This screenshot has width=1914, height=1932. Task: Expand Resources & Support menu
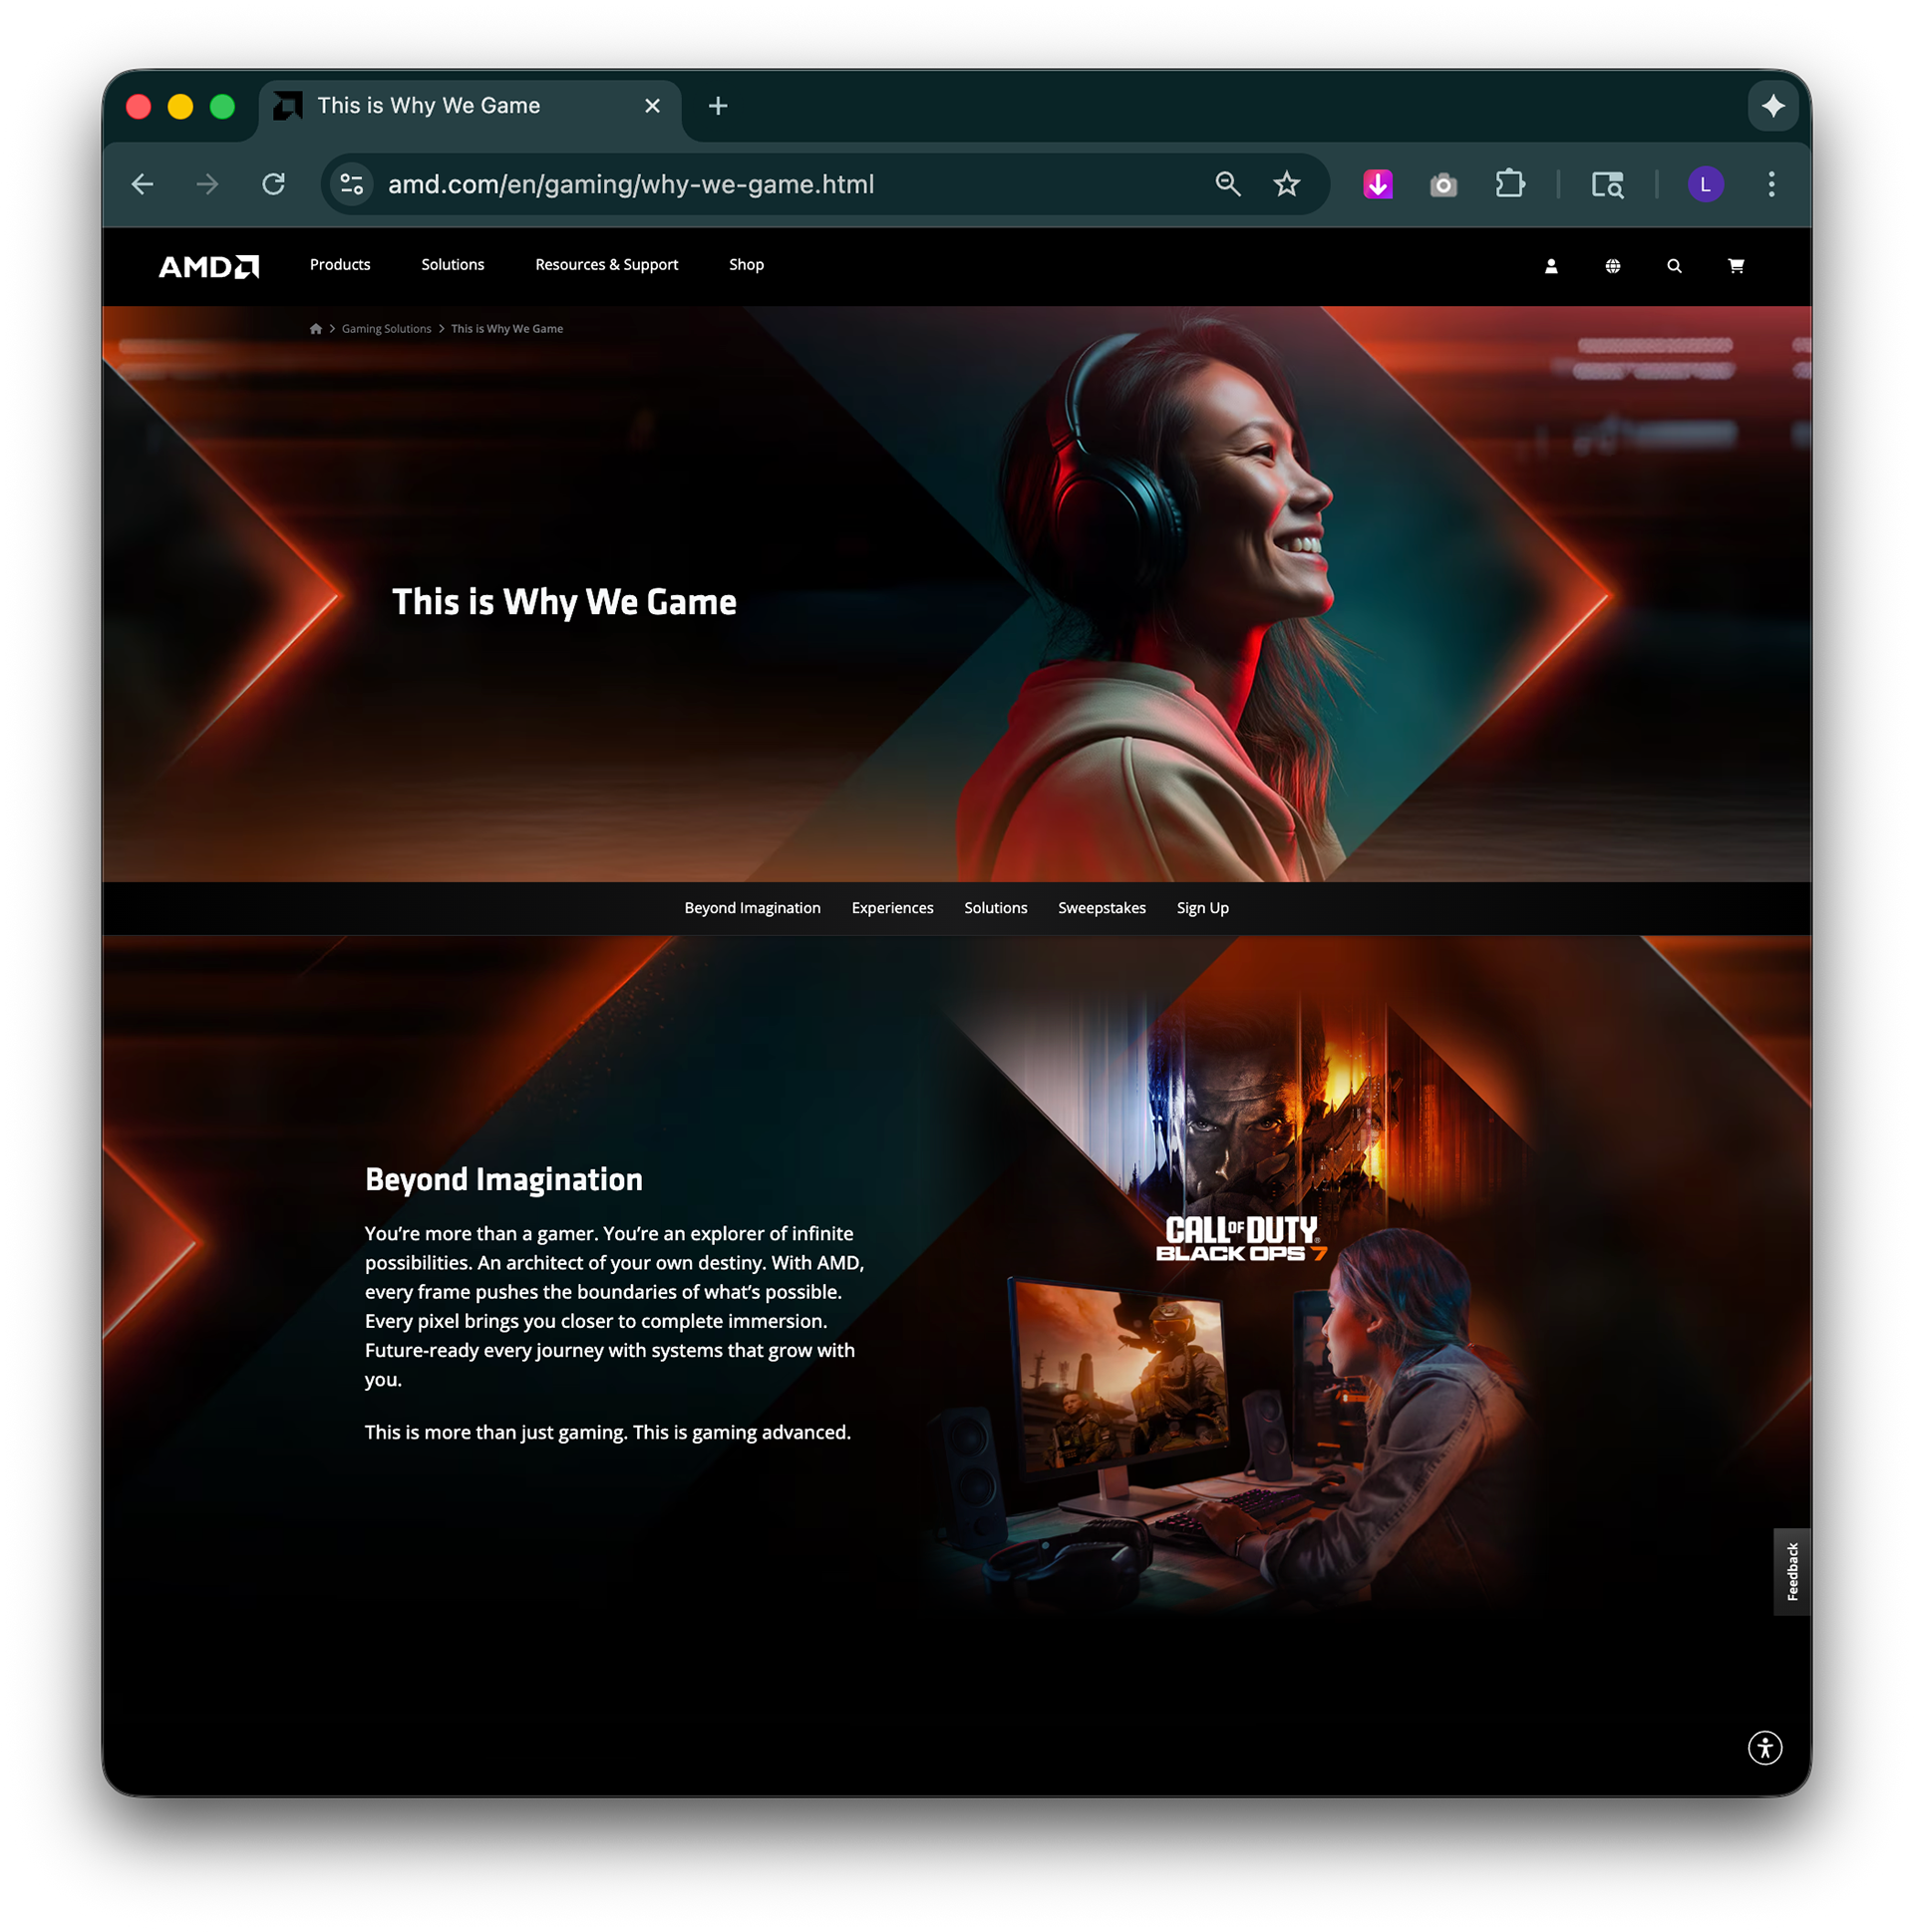[606, 265]
